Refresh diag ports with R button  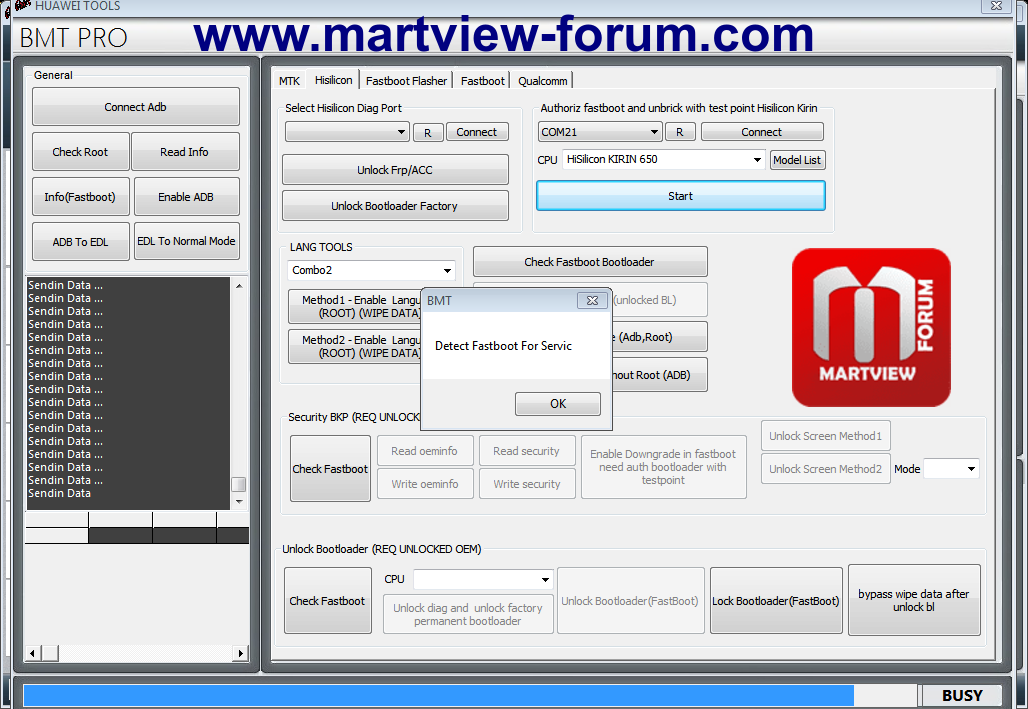point(428,132)
